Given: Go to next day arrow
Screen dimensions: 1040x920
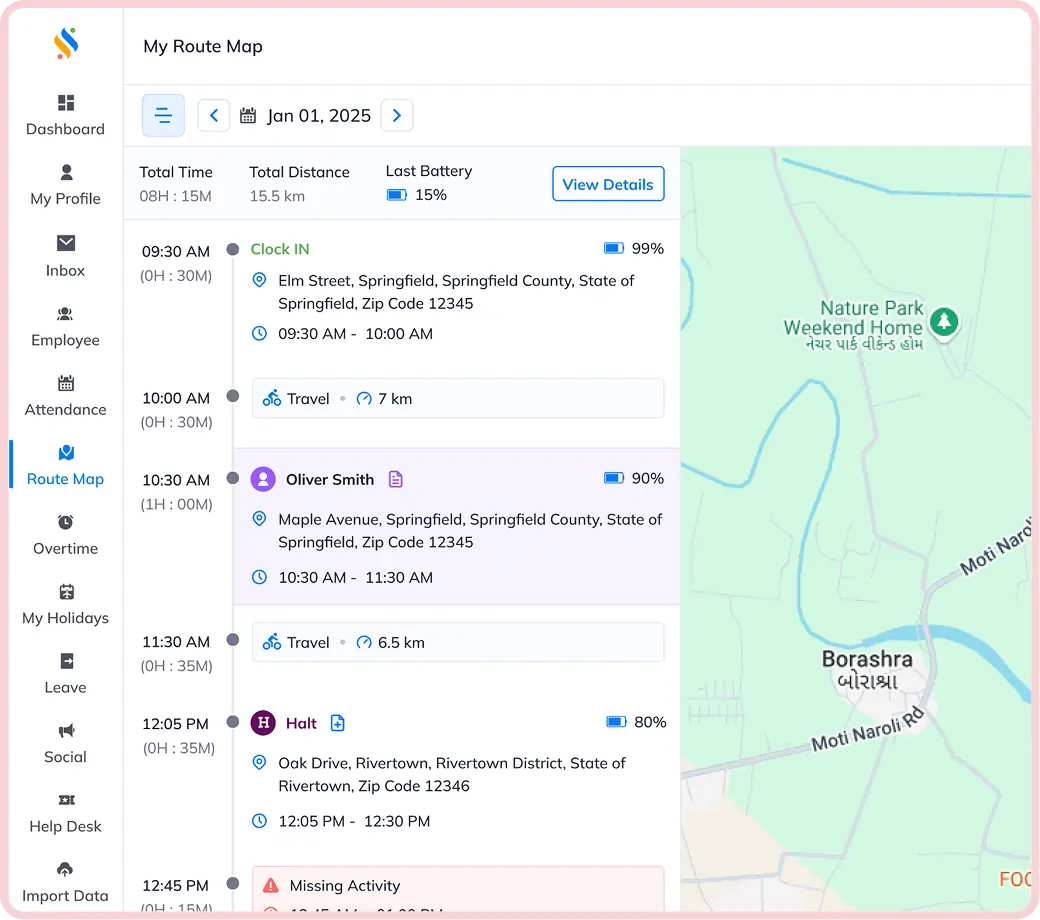Looking at the screenshot, I should click(x=397, y=115).
